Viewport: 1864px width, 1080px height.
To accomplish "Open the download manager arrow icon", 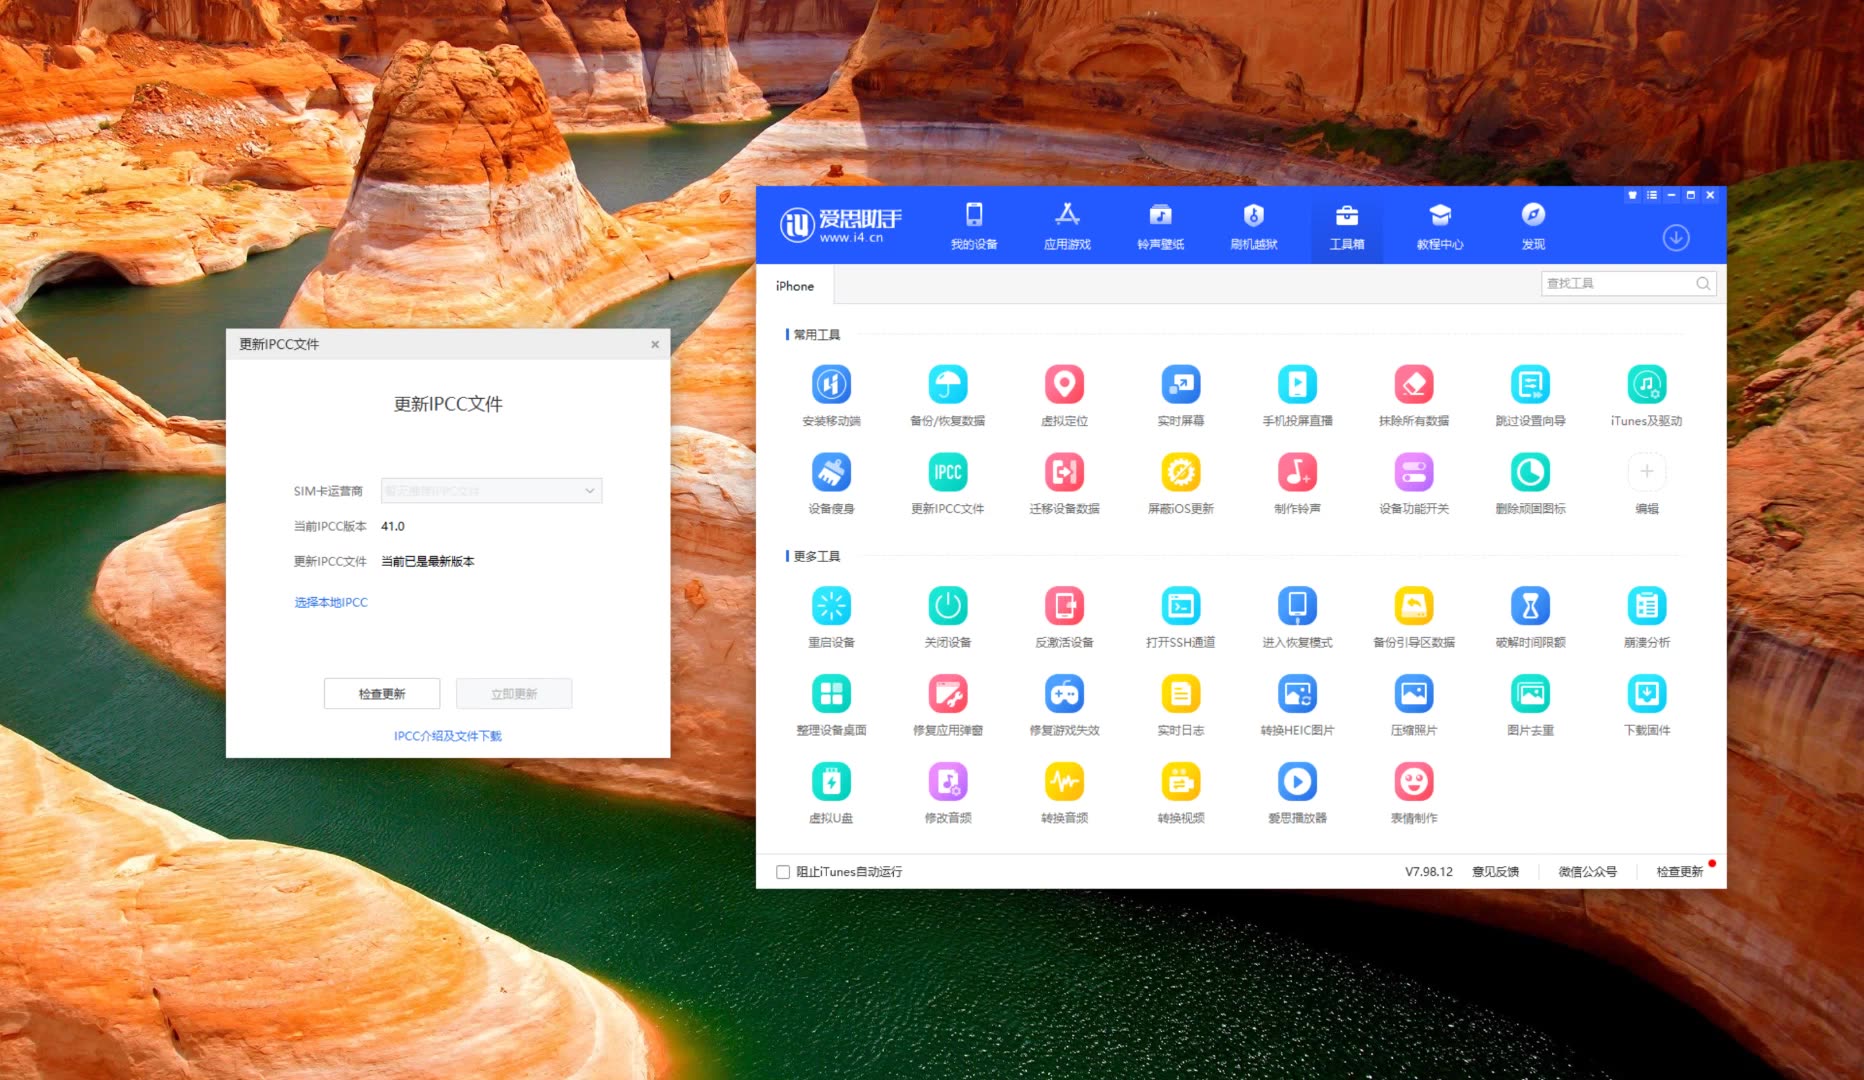I will coord(1676,238).
